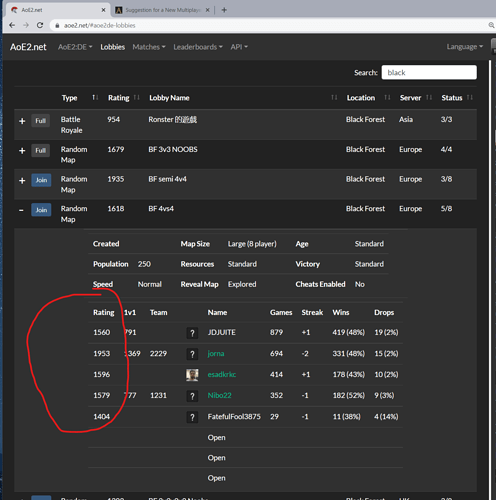Click the Map Size value Large (8 player)

(x=252, y=244)
